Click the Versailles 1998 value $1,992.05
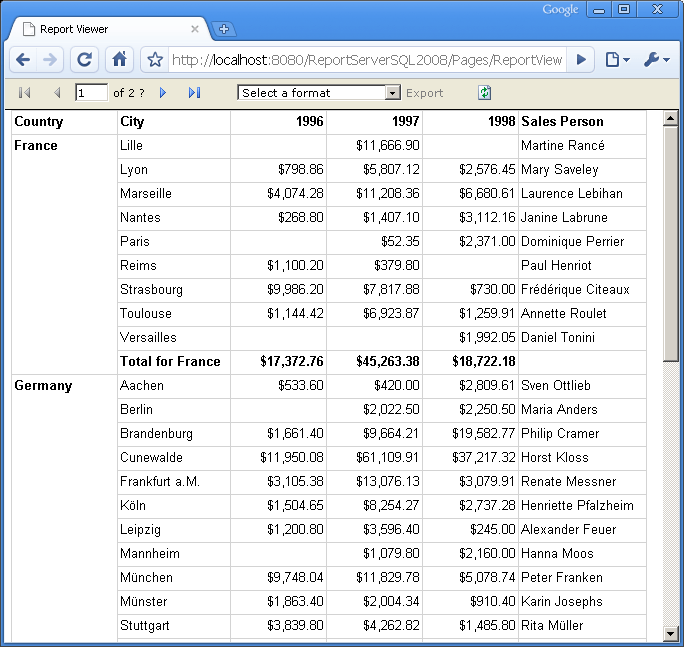The height and width of the screenshot is (647, 684). pos(487,337)
